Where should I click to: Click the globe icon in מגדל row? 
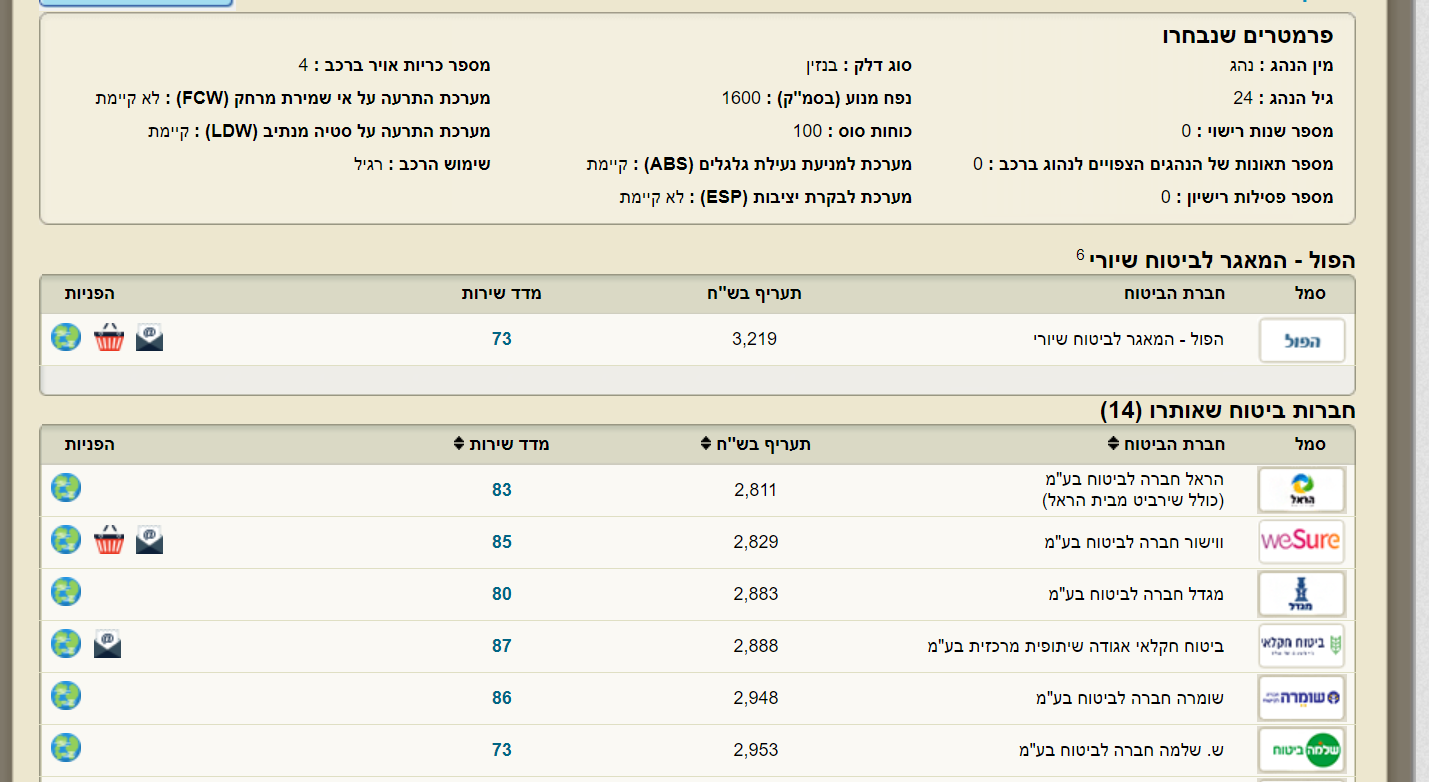click(66, 592)
